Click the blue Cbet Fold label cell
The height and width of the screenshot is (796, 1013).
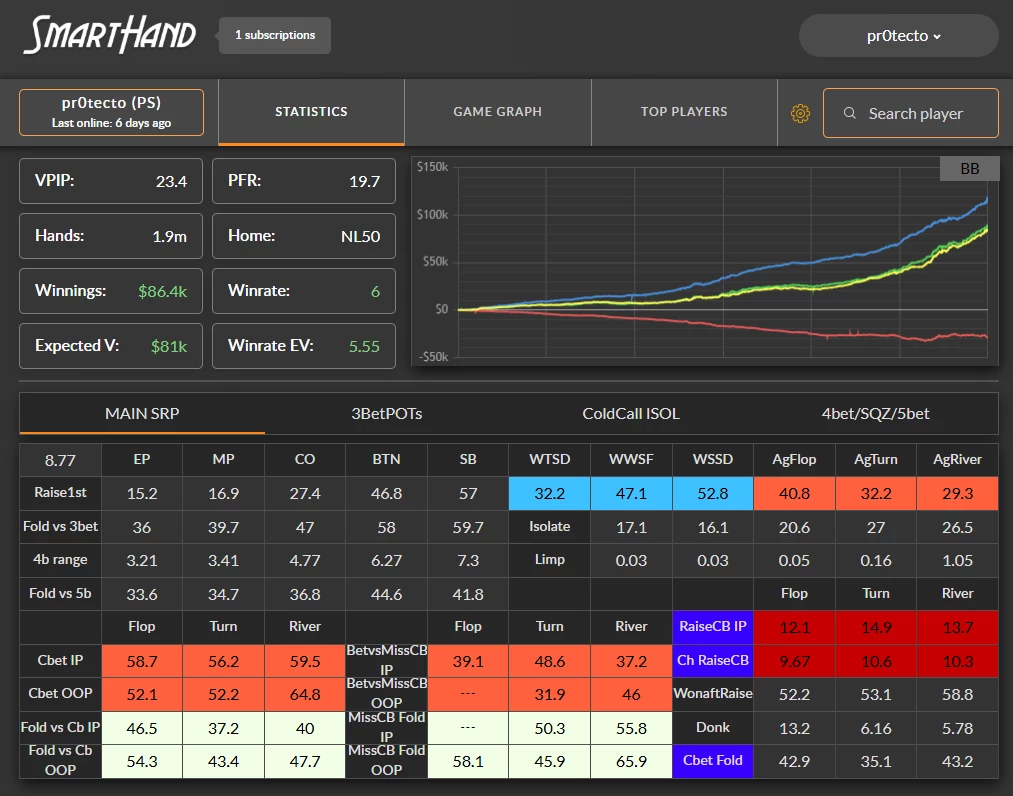click(713, 760)
